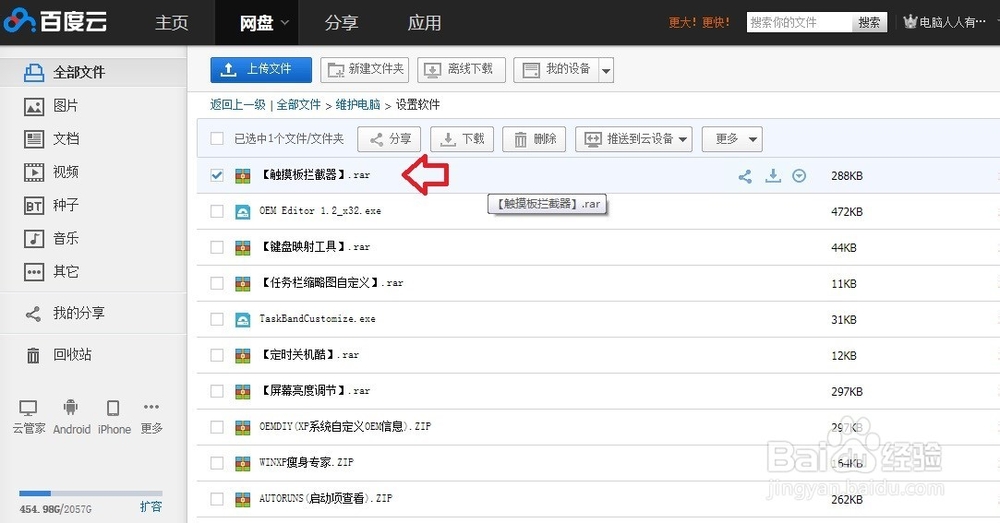Check the OEMDIY ZIP file checkbox
Screen dimensions: 1000x523
point(217,427)
